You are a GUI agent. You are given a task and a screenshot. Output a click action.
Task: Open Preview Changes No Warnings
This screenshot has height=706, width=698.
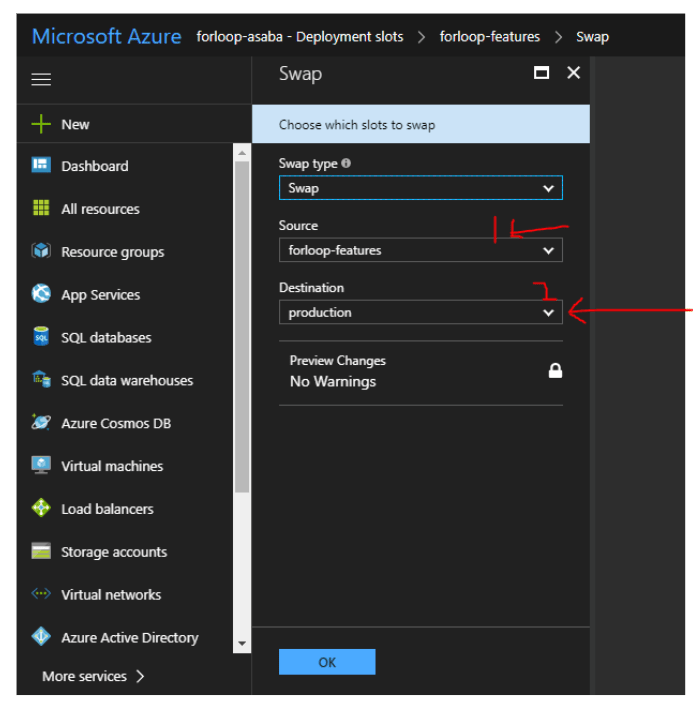click(x=421, y=371)
